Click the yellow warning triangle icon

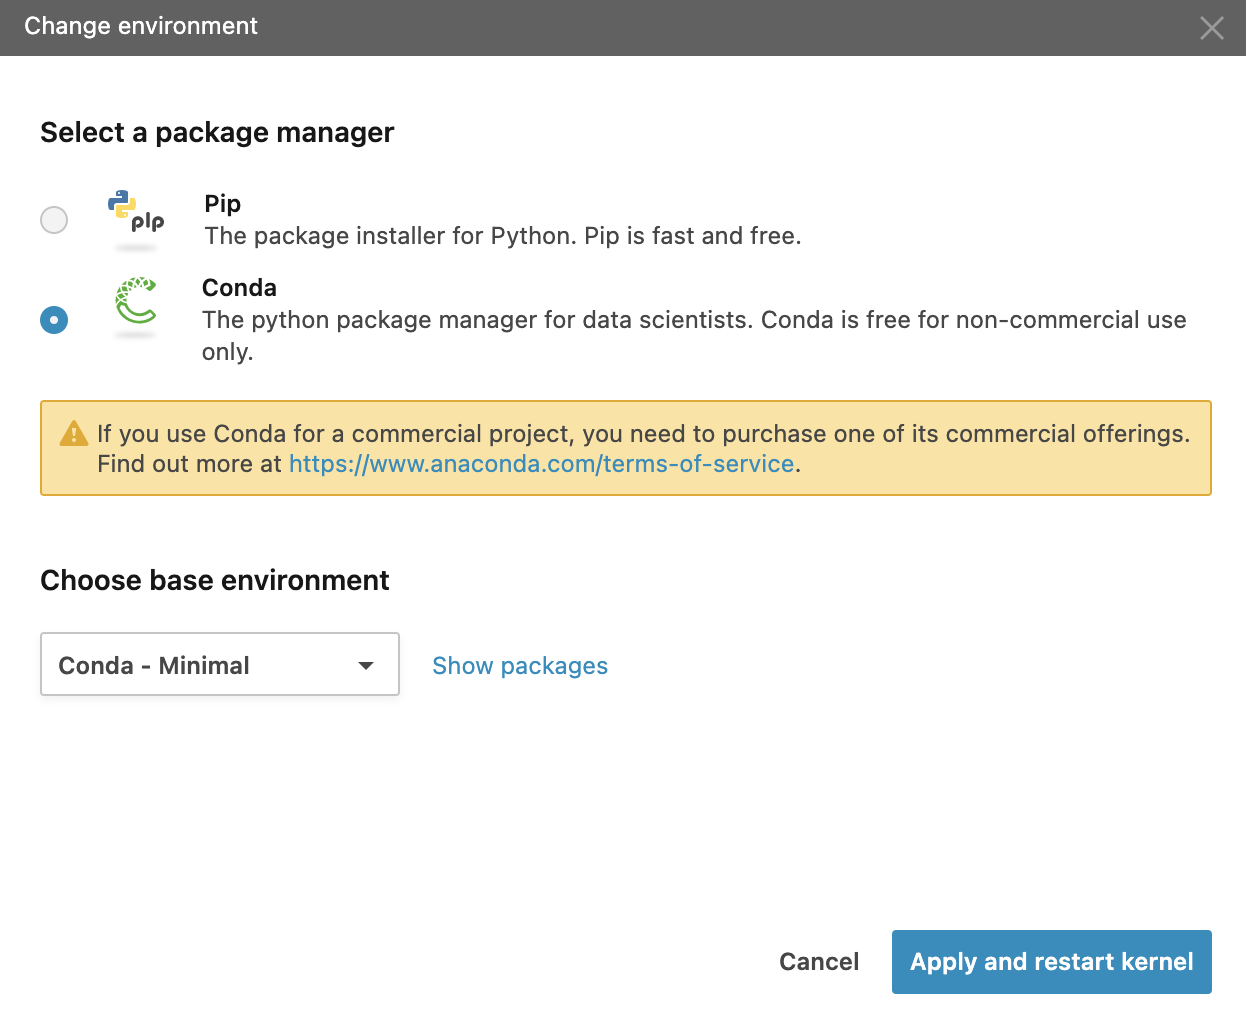[74, 434]
